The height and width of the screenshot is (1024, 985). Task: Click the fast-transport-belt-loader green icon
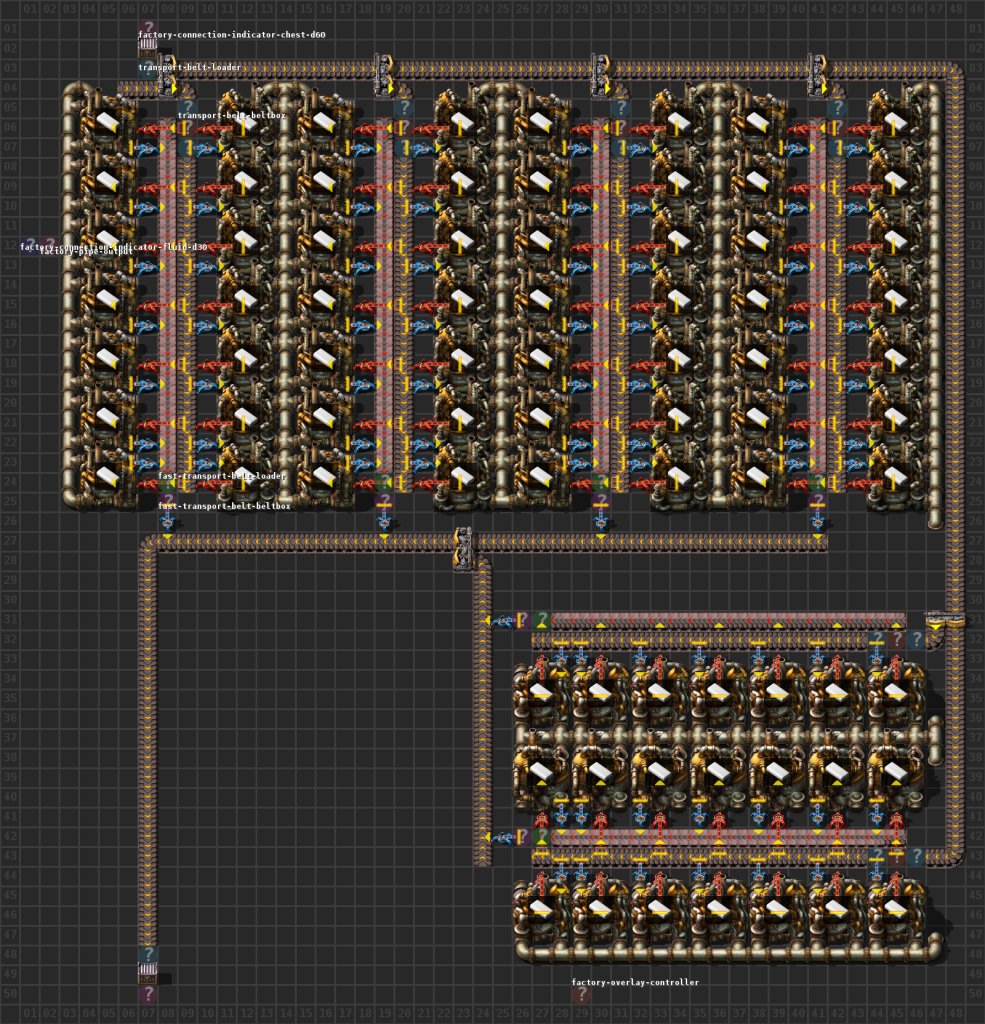[167, 483]
